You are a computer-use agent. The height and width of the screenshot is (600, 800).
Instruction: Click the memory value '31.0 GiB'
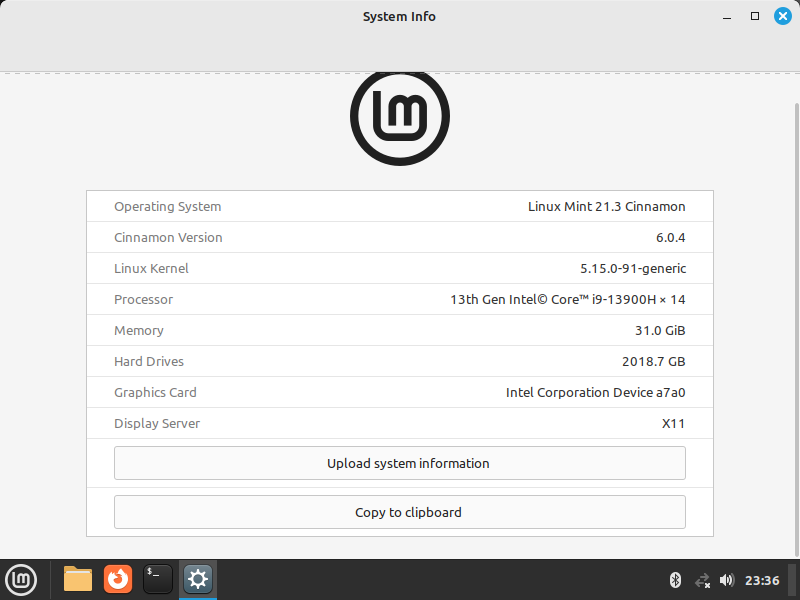point(660,331)
